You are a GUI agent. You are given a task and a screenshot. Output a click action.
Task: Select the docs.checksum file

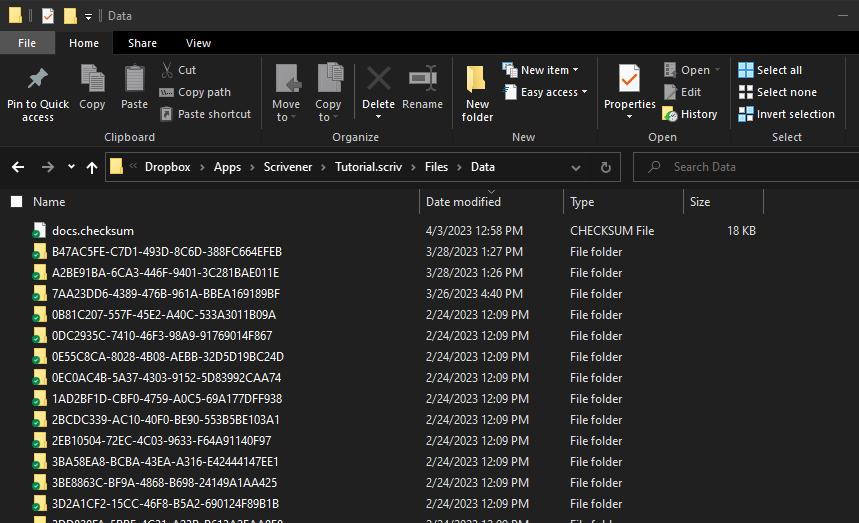click(93, 230)
